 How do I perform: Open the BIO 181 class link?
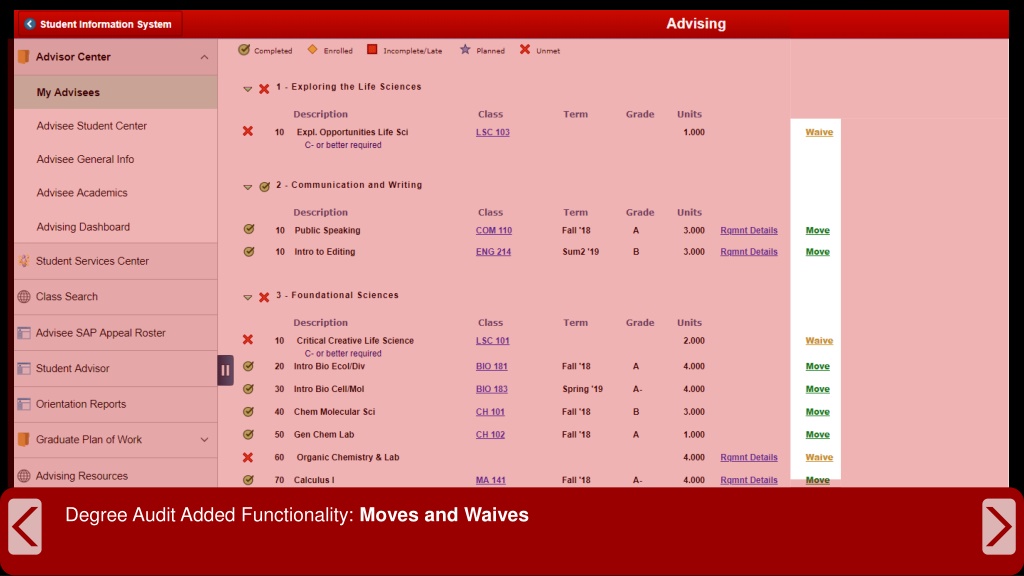click(x=492, y=366)
